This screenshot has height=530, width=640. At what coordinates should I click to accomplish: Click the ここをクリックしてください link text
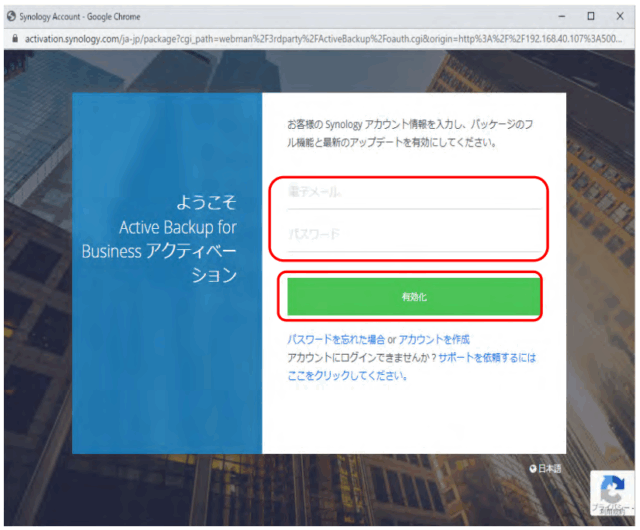click(x=346, y=376)
